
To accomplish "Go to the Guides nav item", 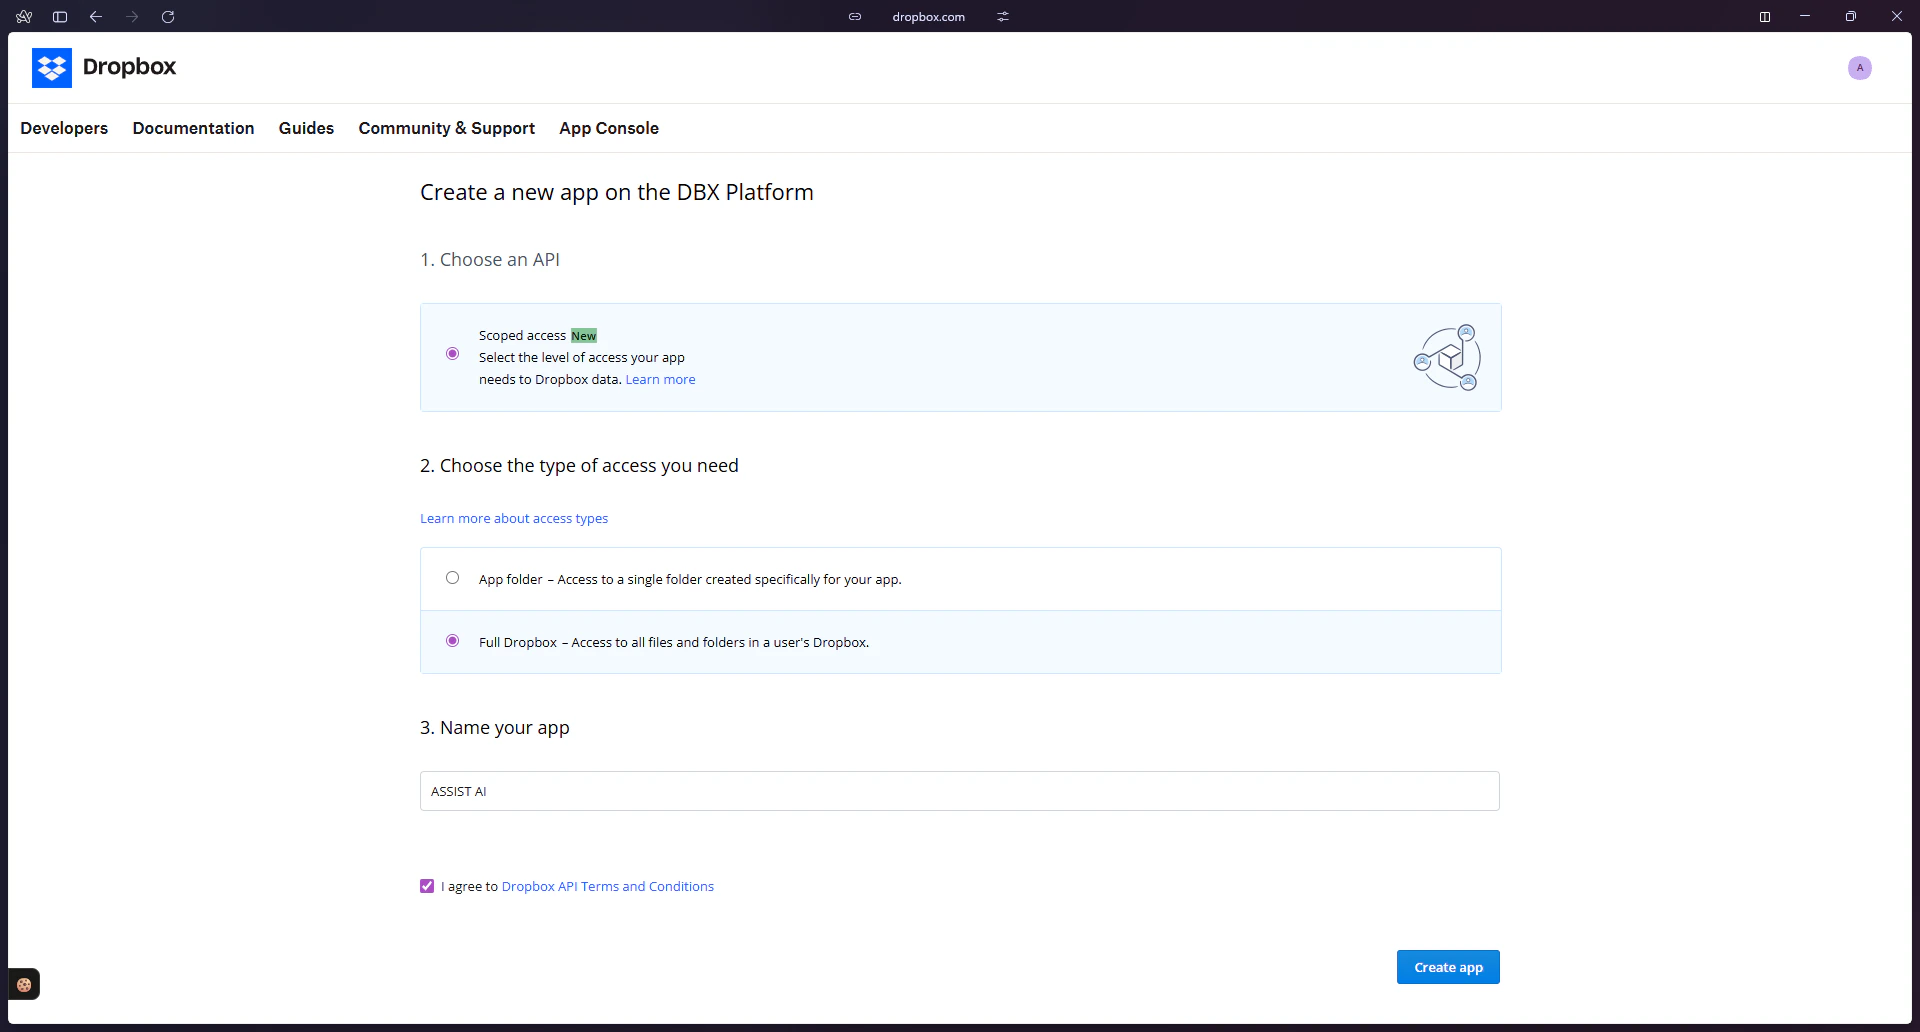I will click(306, 128).
